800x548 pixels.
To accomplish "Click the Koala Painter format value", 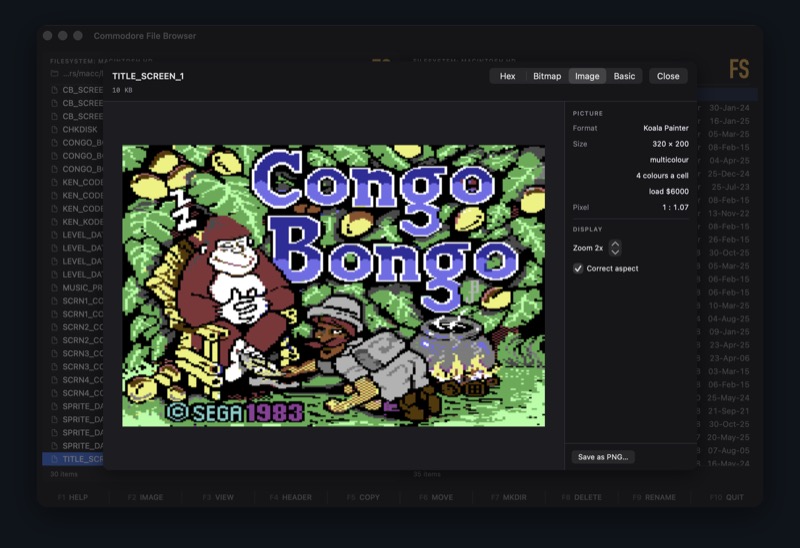I will 665,128.
